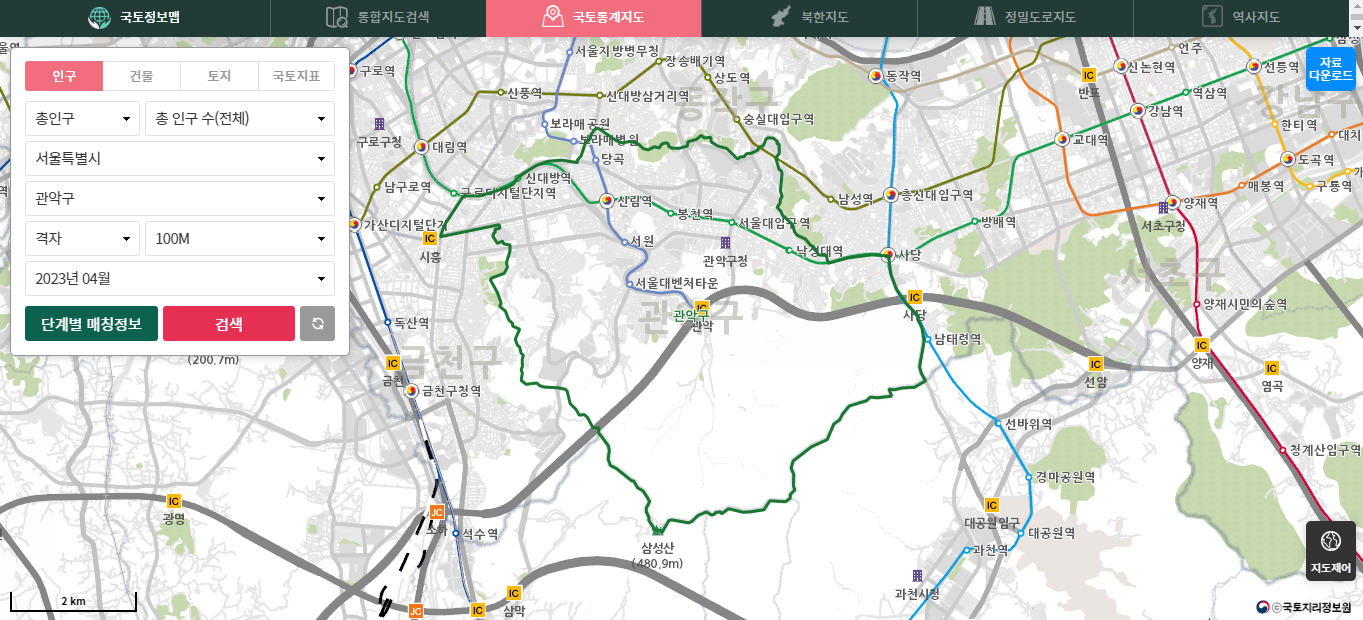The image size is (1363, 620).
Task: Click the pin-map icon beside 국토통계지도
Action: pos(551,17)
